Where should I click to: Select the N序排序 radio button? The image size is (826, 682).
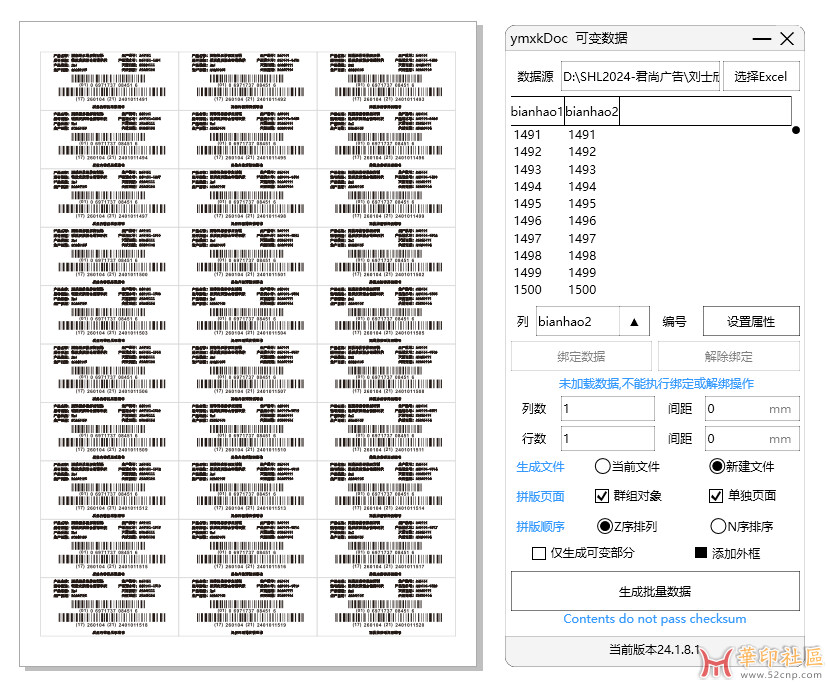tap(718, 526)
